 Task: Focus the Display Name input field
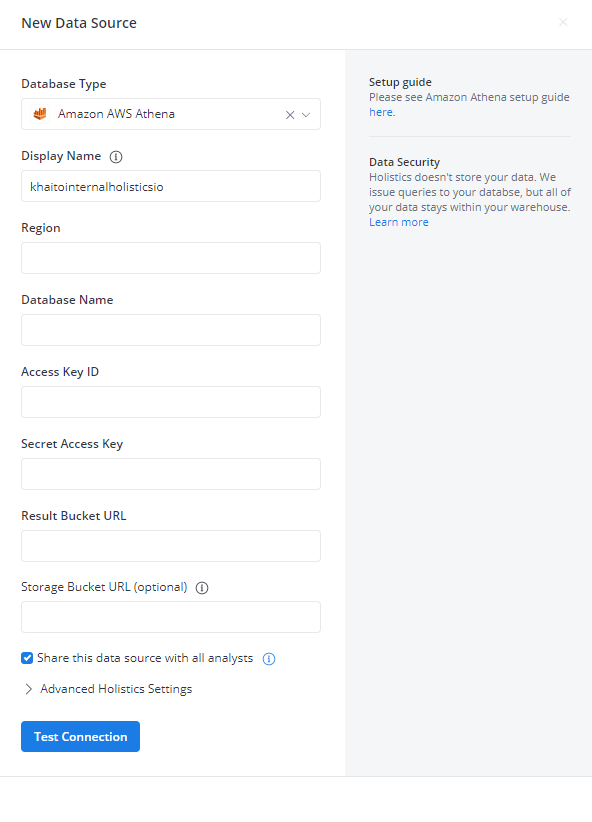click(x=171, y=186)
